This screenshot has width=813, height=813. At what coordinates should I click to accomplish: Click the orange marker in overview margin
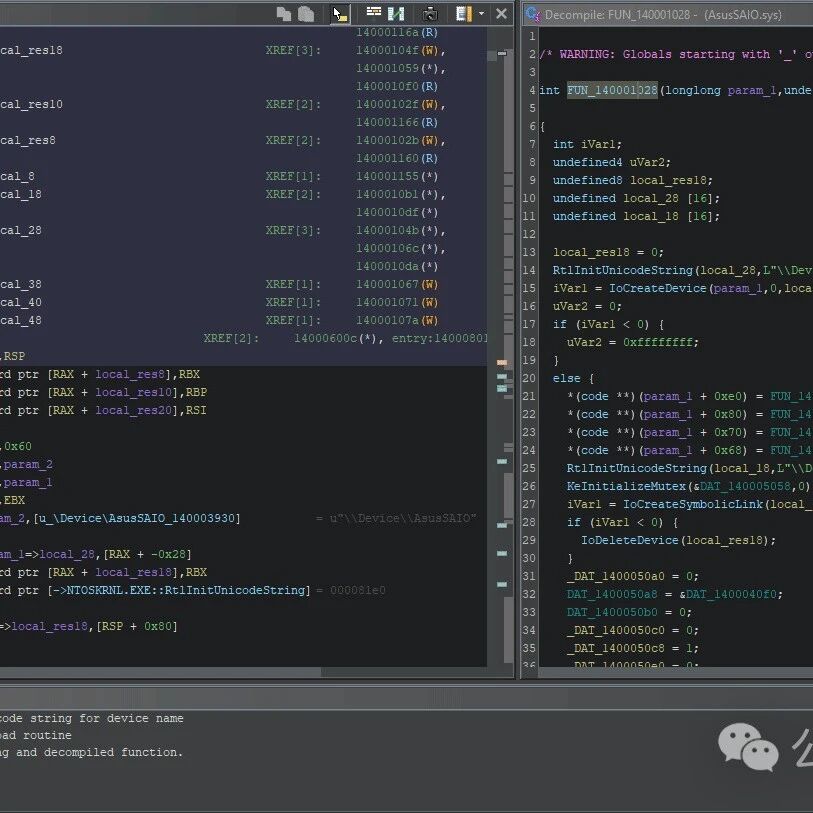[502, 362]
